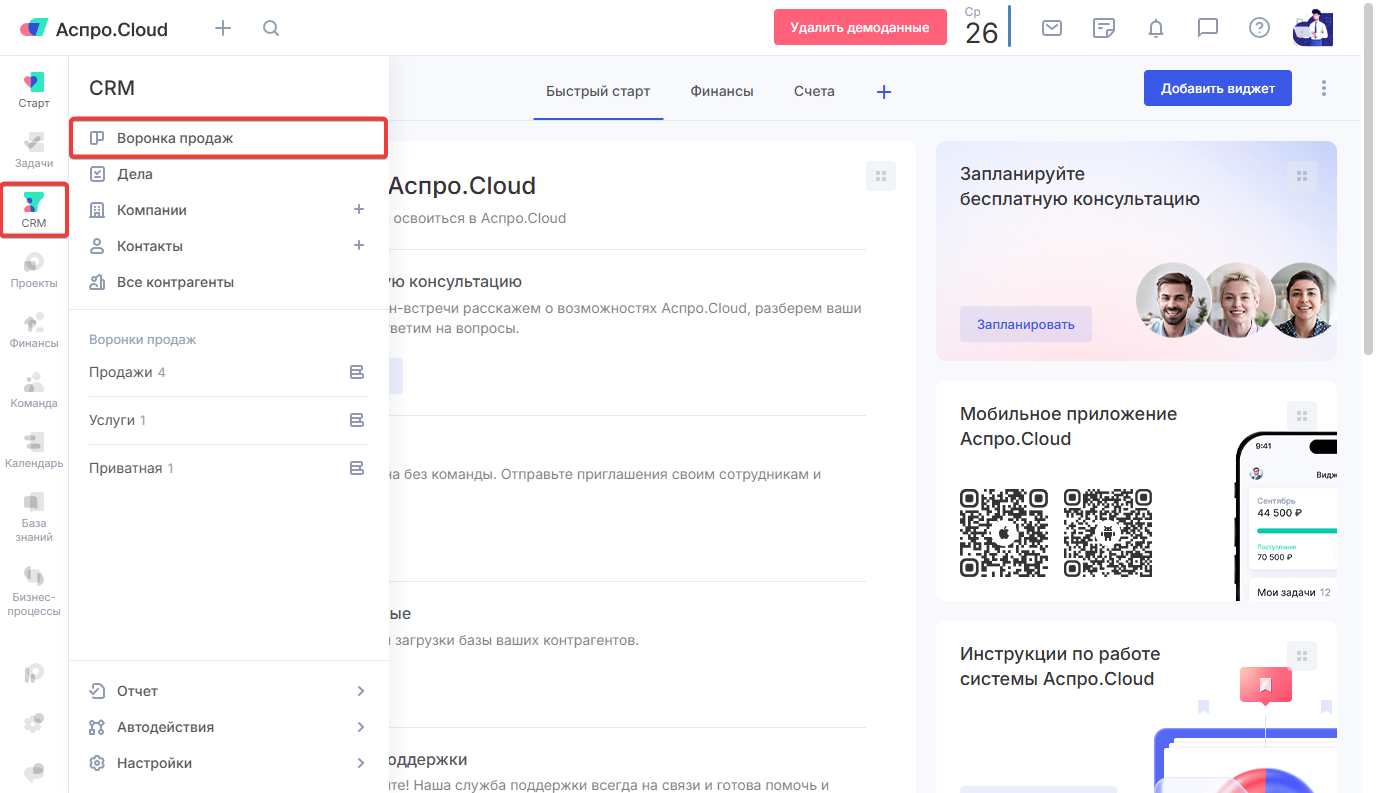Expand the Отчет submenu
This screenshot has width=1376, height=793.
pos(361,691)
